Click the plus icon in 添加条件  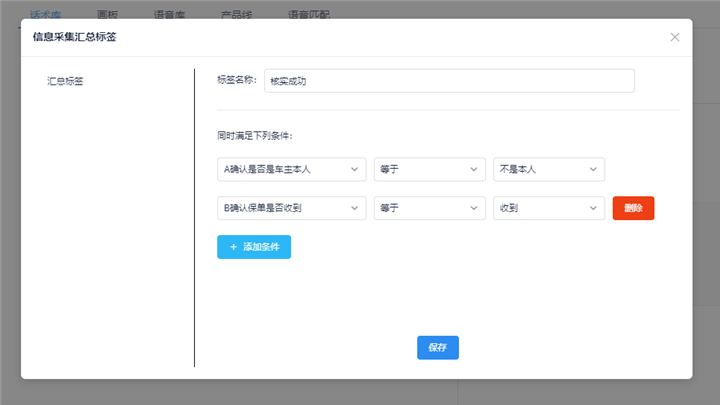(x=233, y=247)
